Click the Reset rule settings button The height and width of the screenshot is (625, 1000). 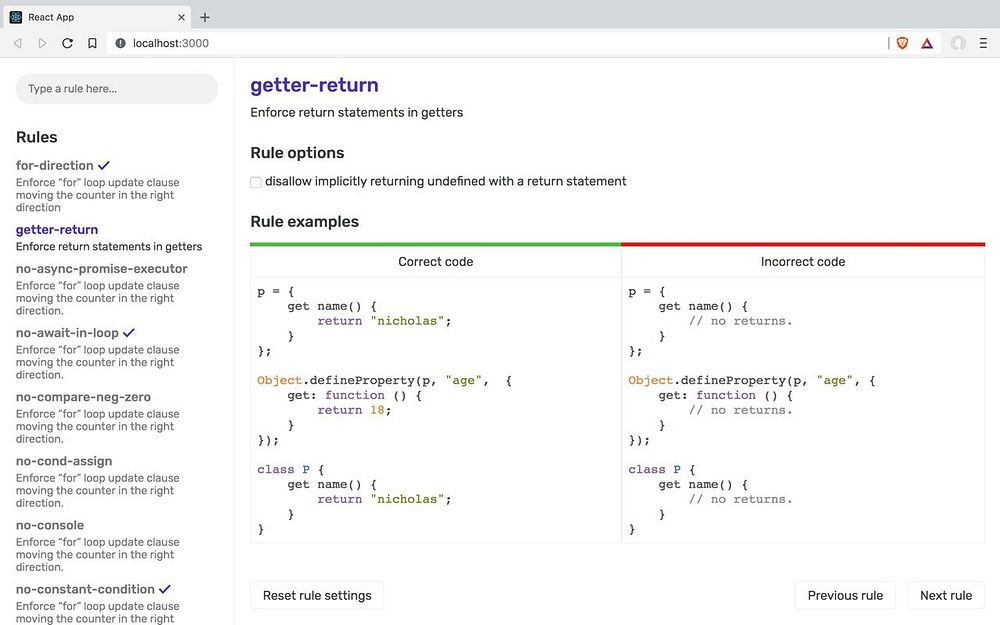tap(317, 595)
